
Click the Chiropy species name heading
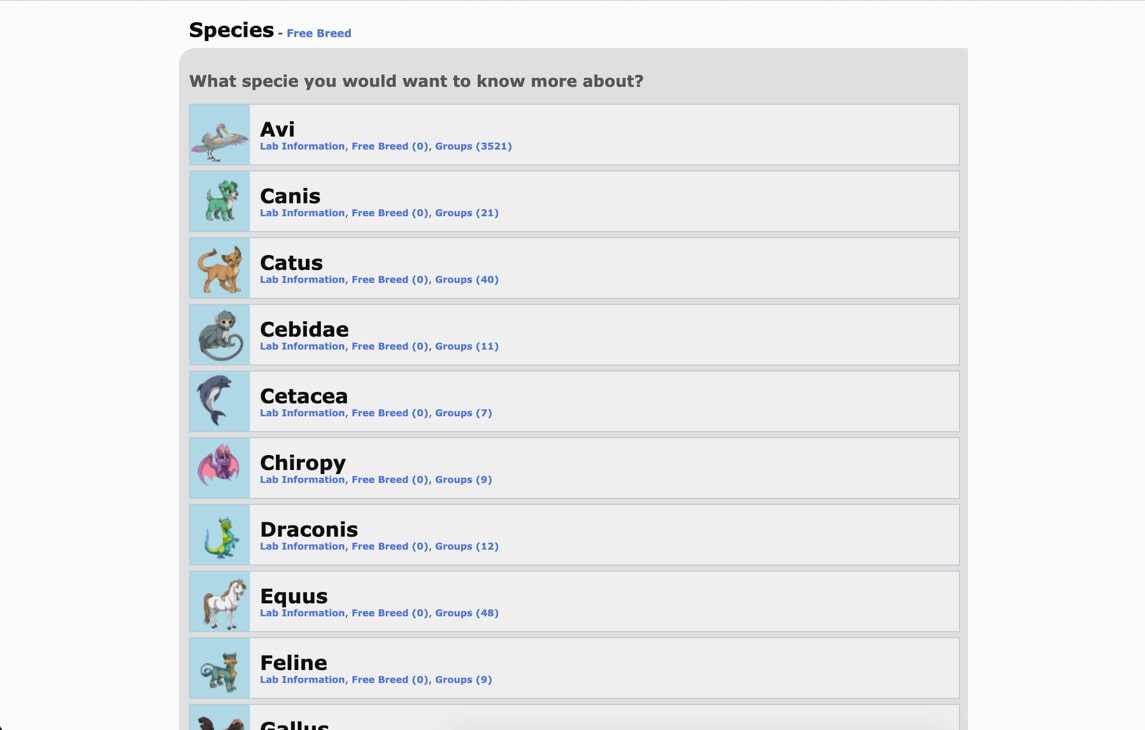(303, 463)
